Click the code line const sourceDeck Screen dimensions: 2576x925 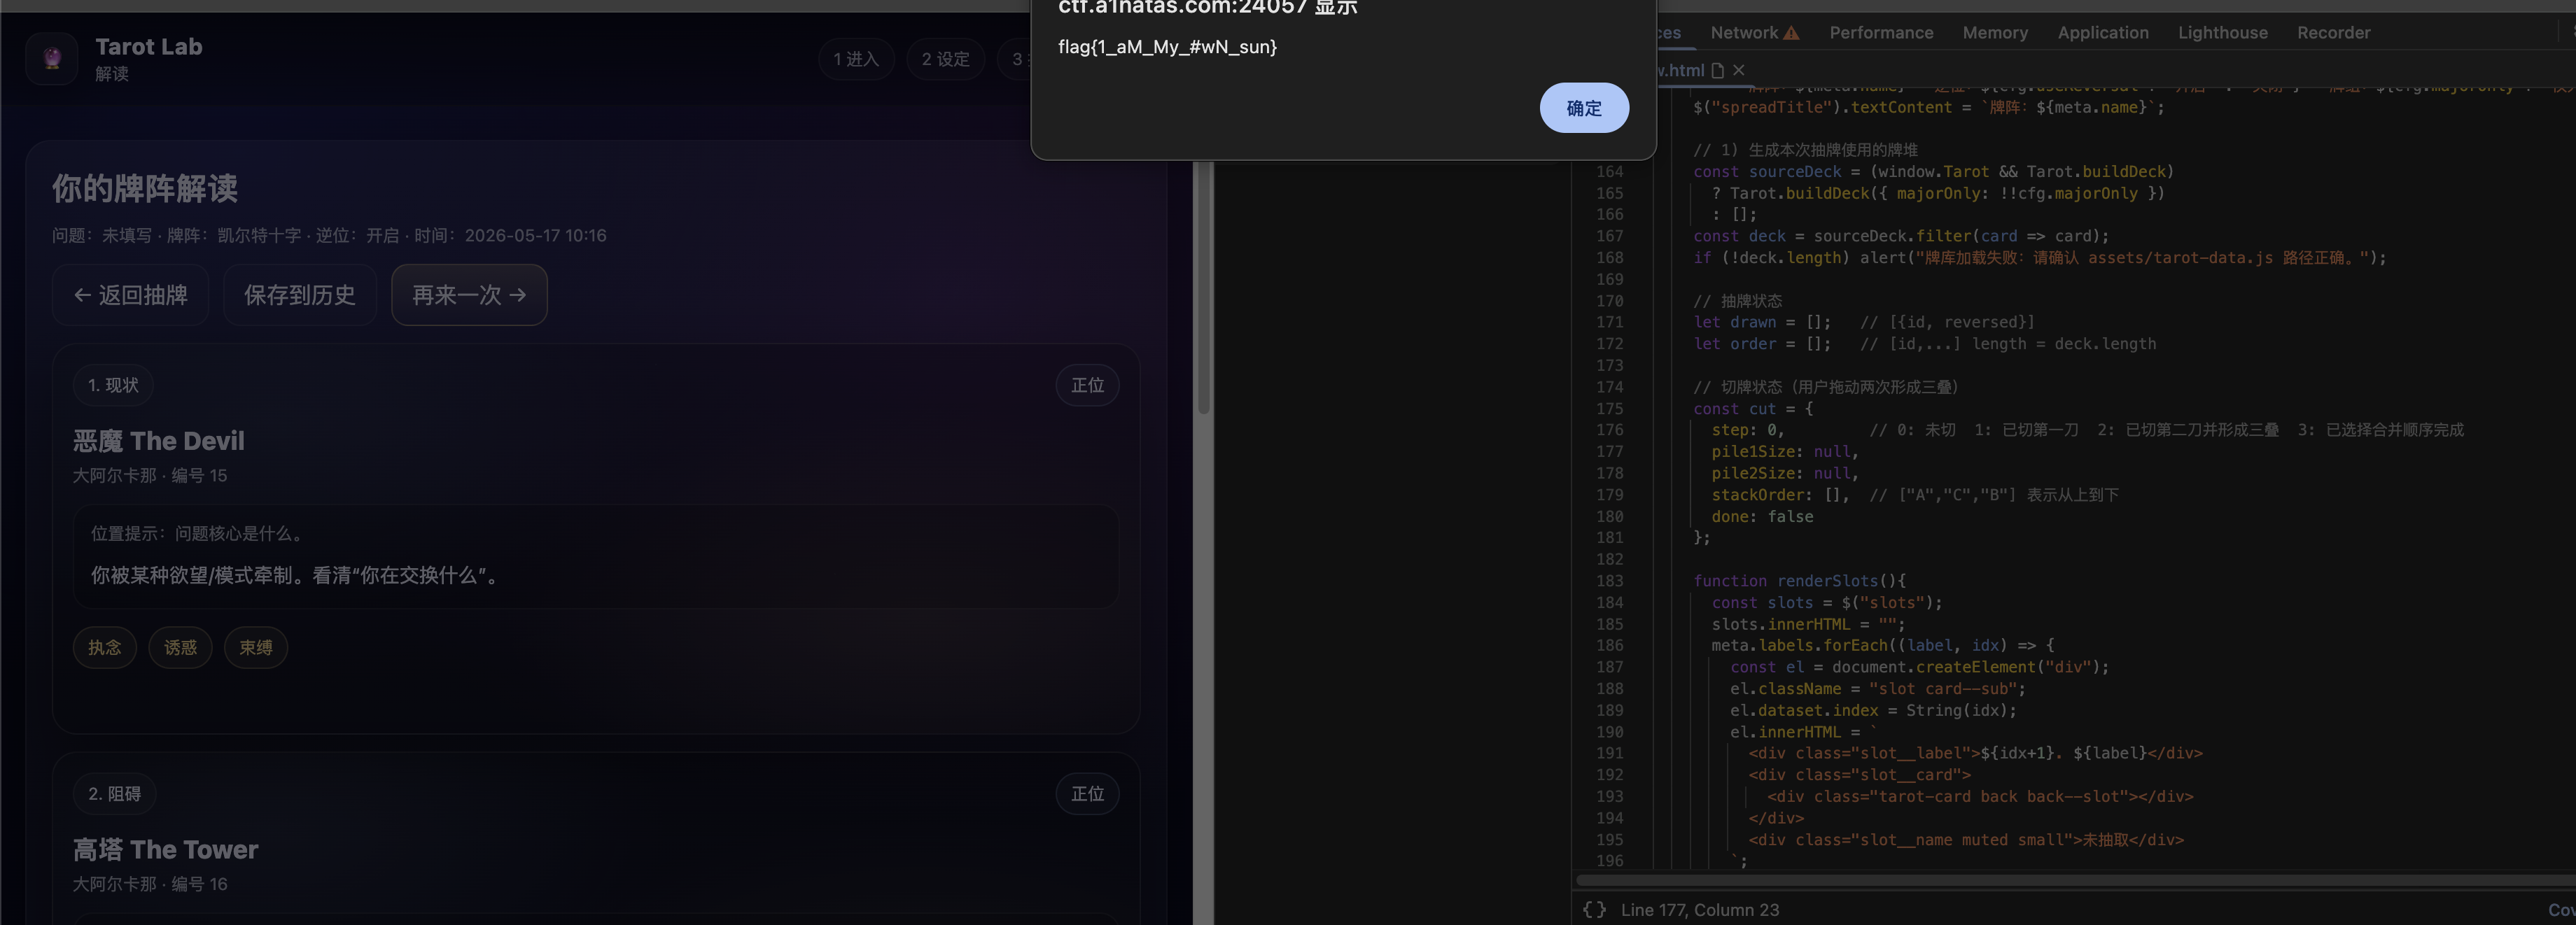[x=1934, y=172]
